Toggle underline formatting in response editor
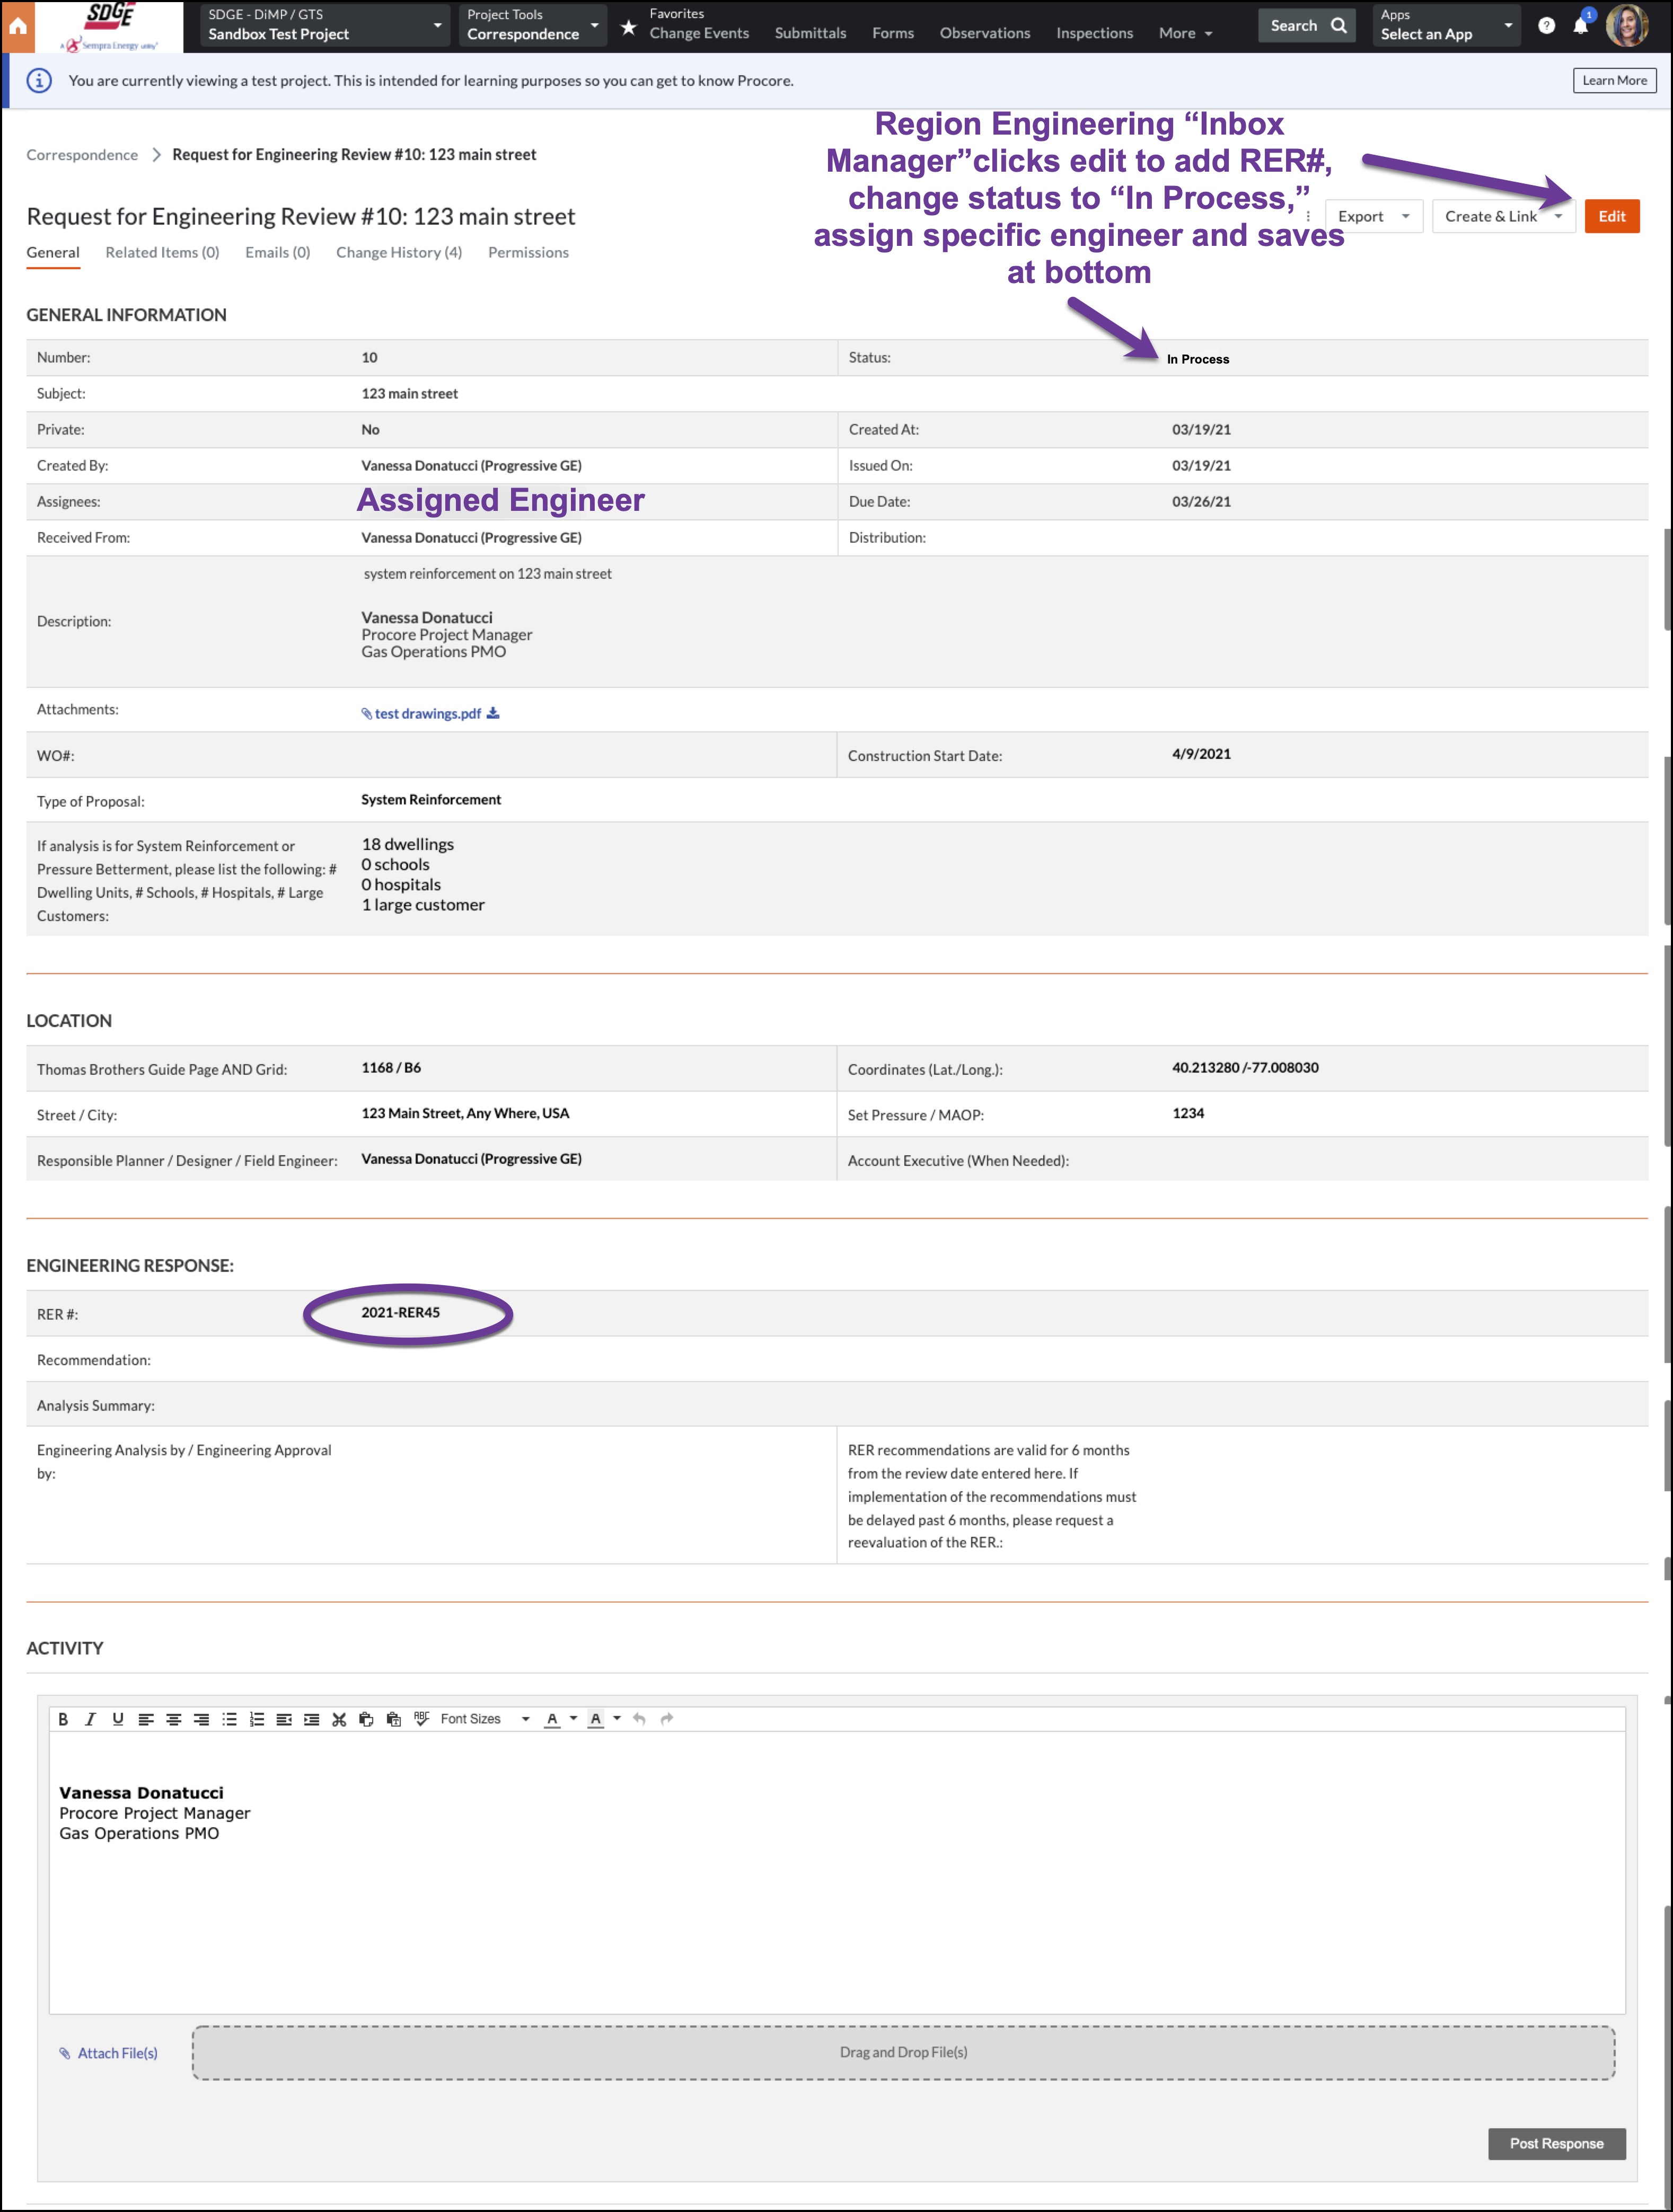Image resolution: width=1673 pixels, height=2212 pixels. (118, 1719)
